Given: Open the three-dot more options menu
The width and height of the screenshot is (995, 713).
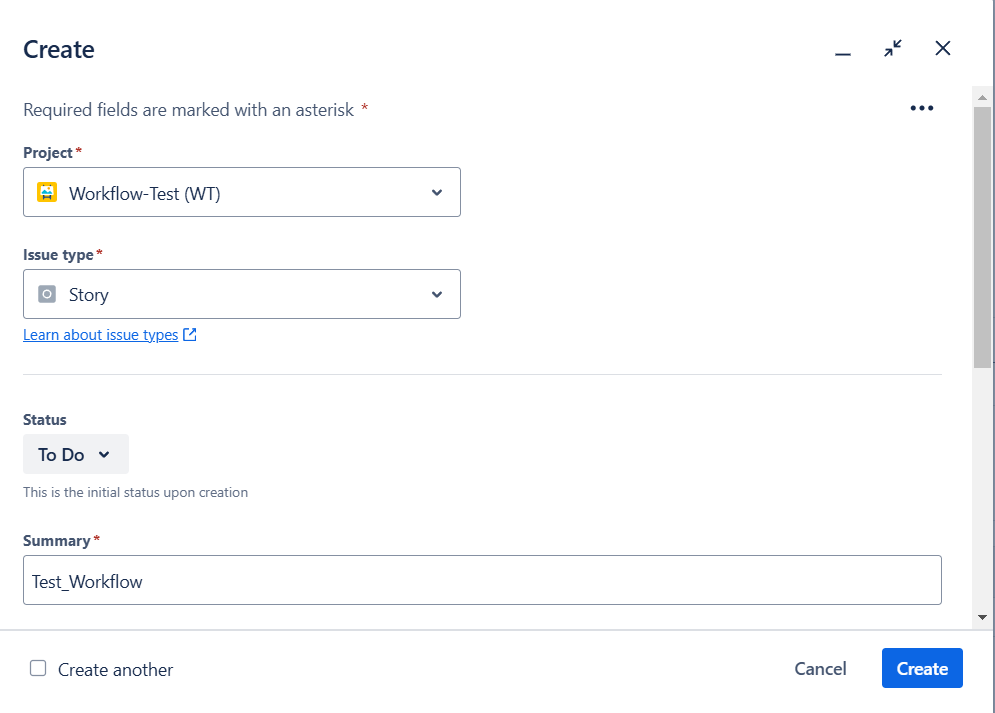Looking at the screenshot, I should (x=921, y=109).
